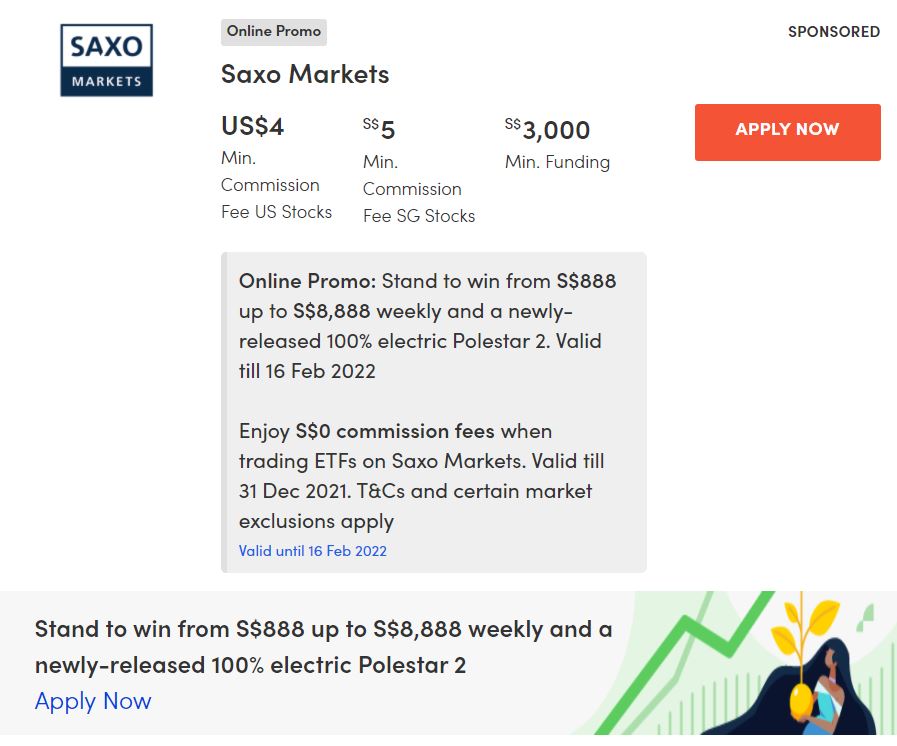Click the SPONSORED label
This screenshot has height=746, width=897.
click(x=833, y=32)
